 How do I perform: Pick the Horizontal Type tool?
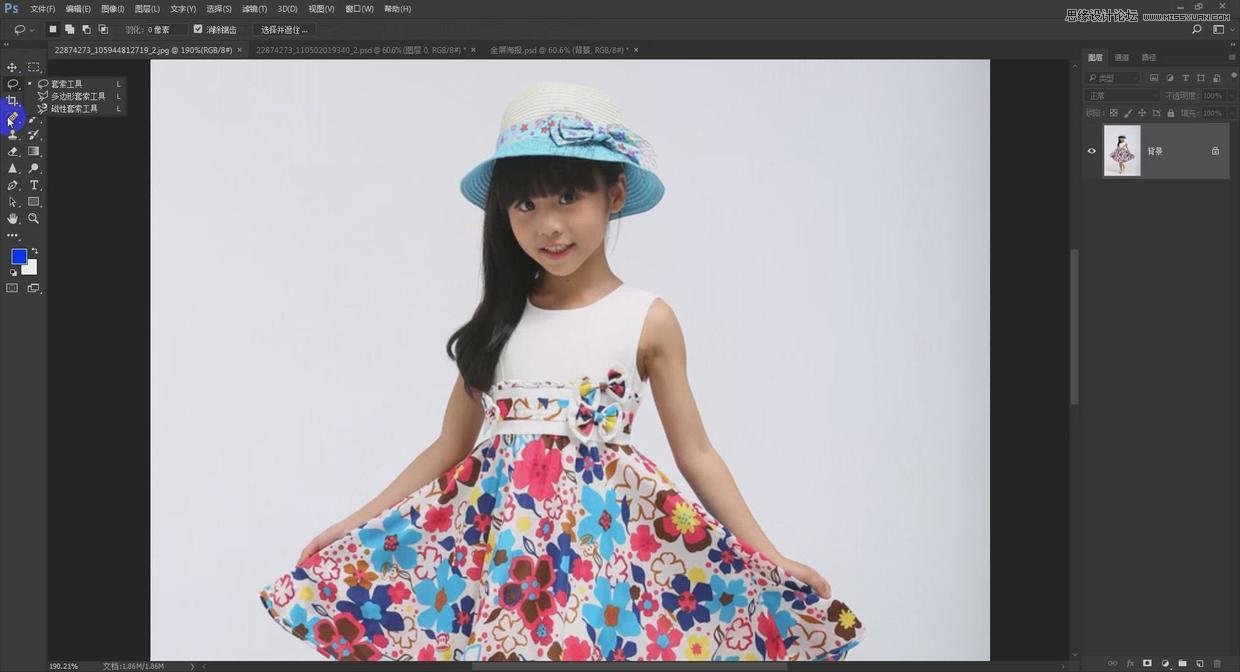click(x=34, y=185)
